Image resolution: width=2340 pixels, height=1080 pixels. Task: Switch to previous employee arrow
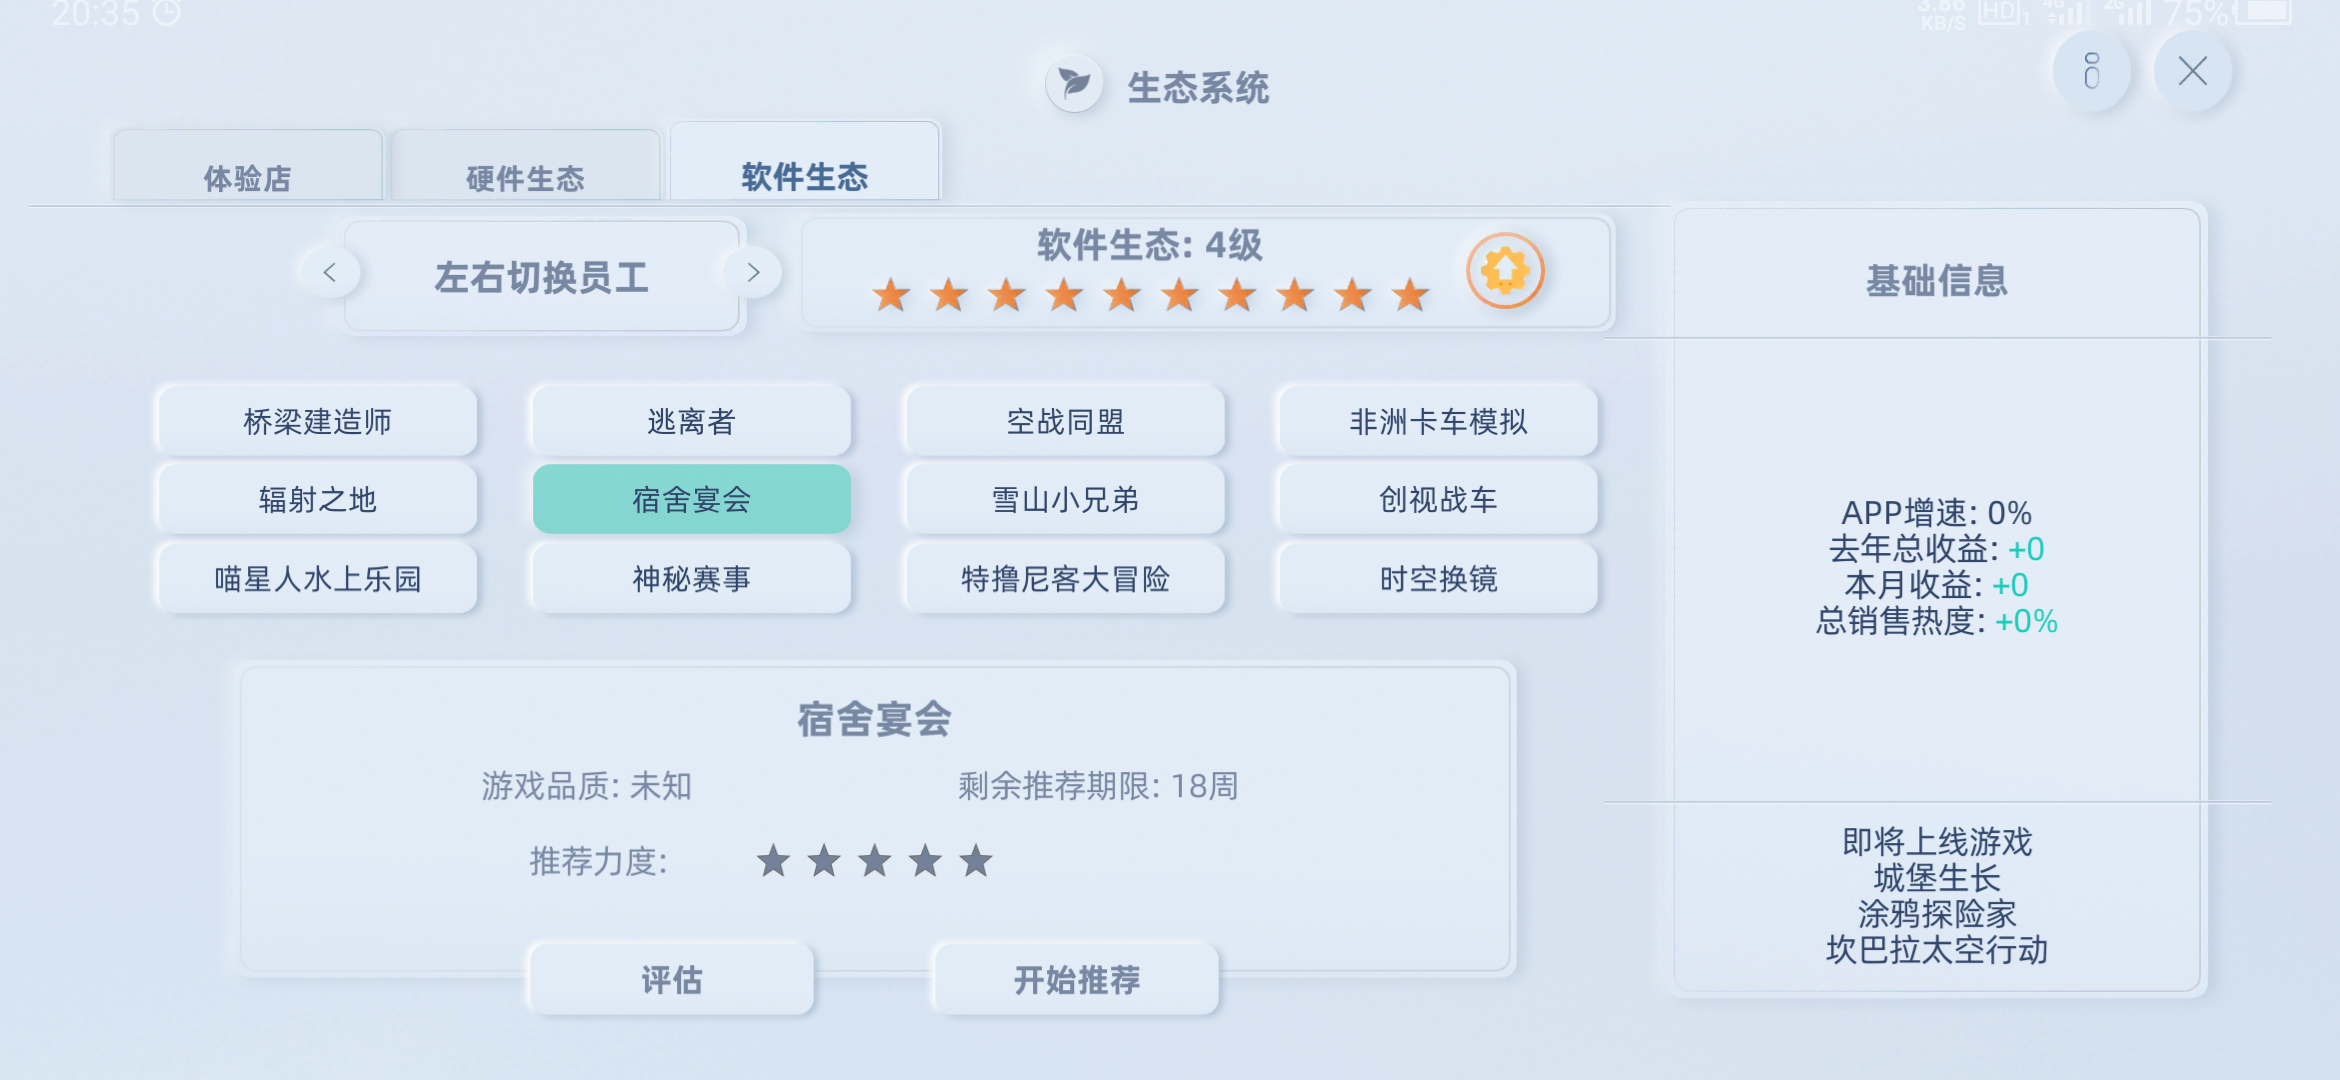[x=329, y=272]
